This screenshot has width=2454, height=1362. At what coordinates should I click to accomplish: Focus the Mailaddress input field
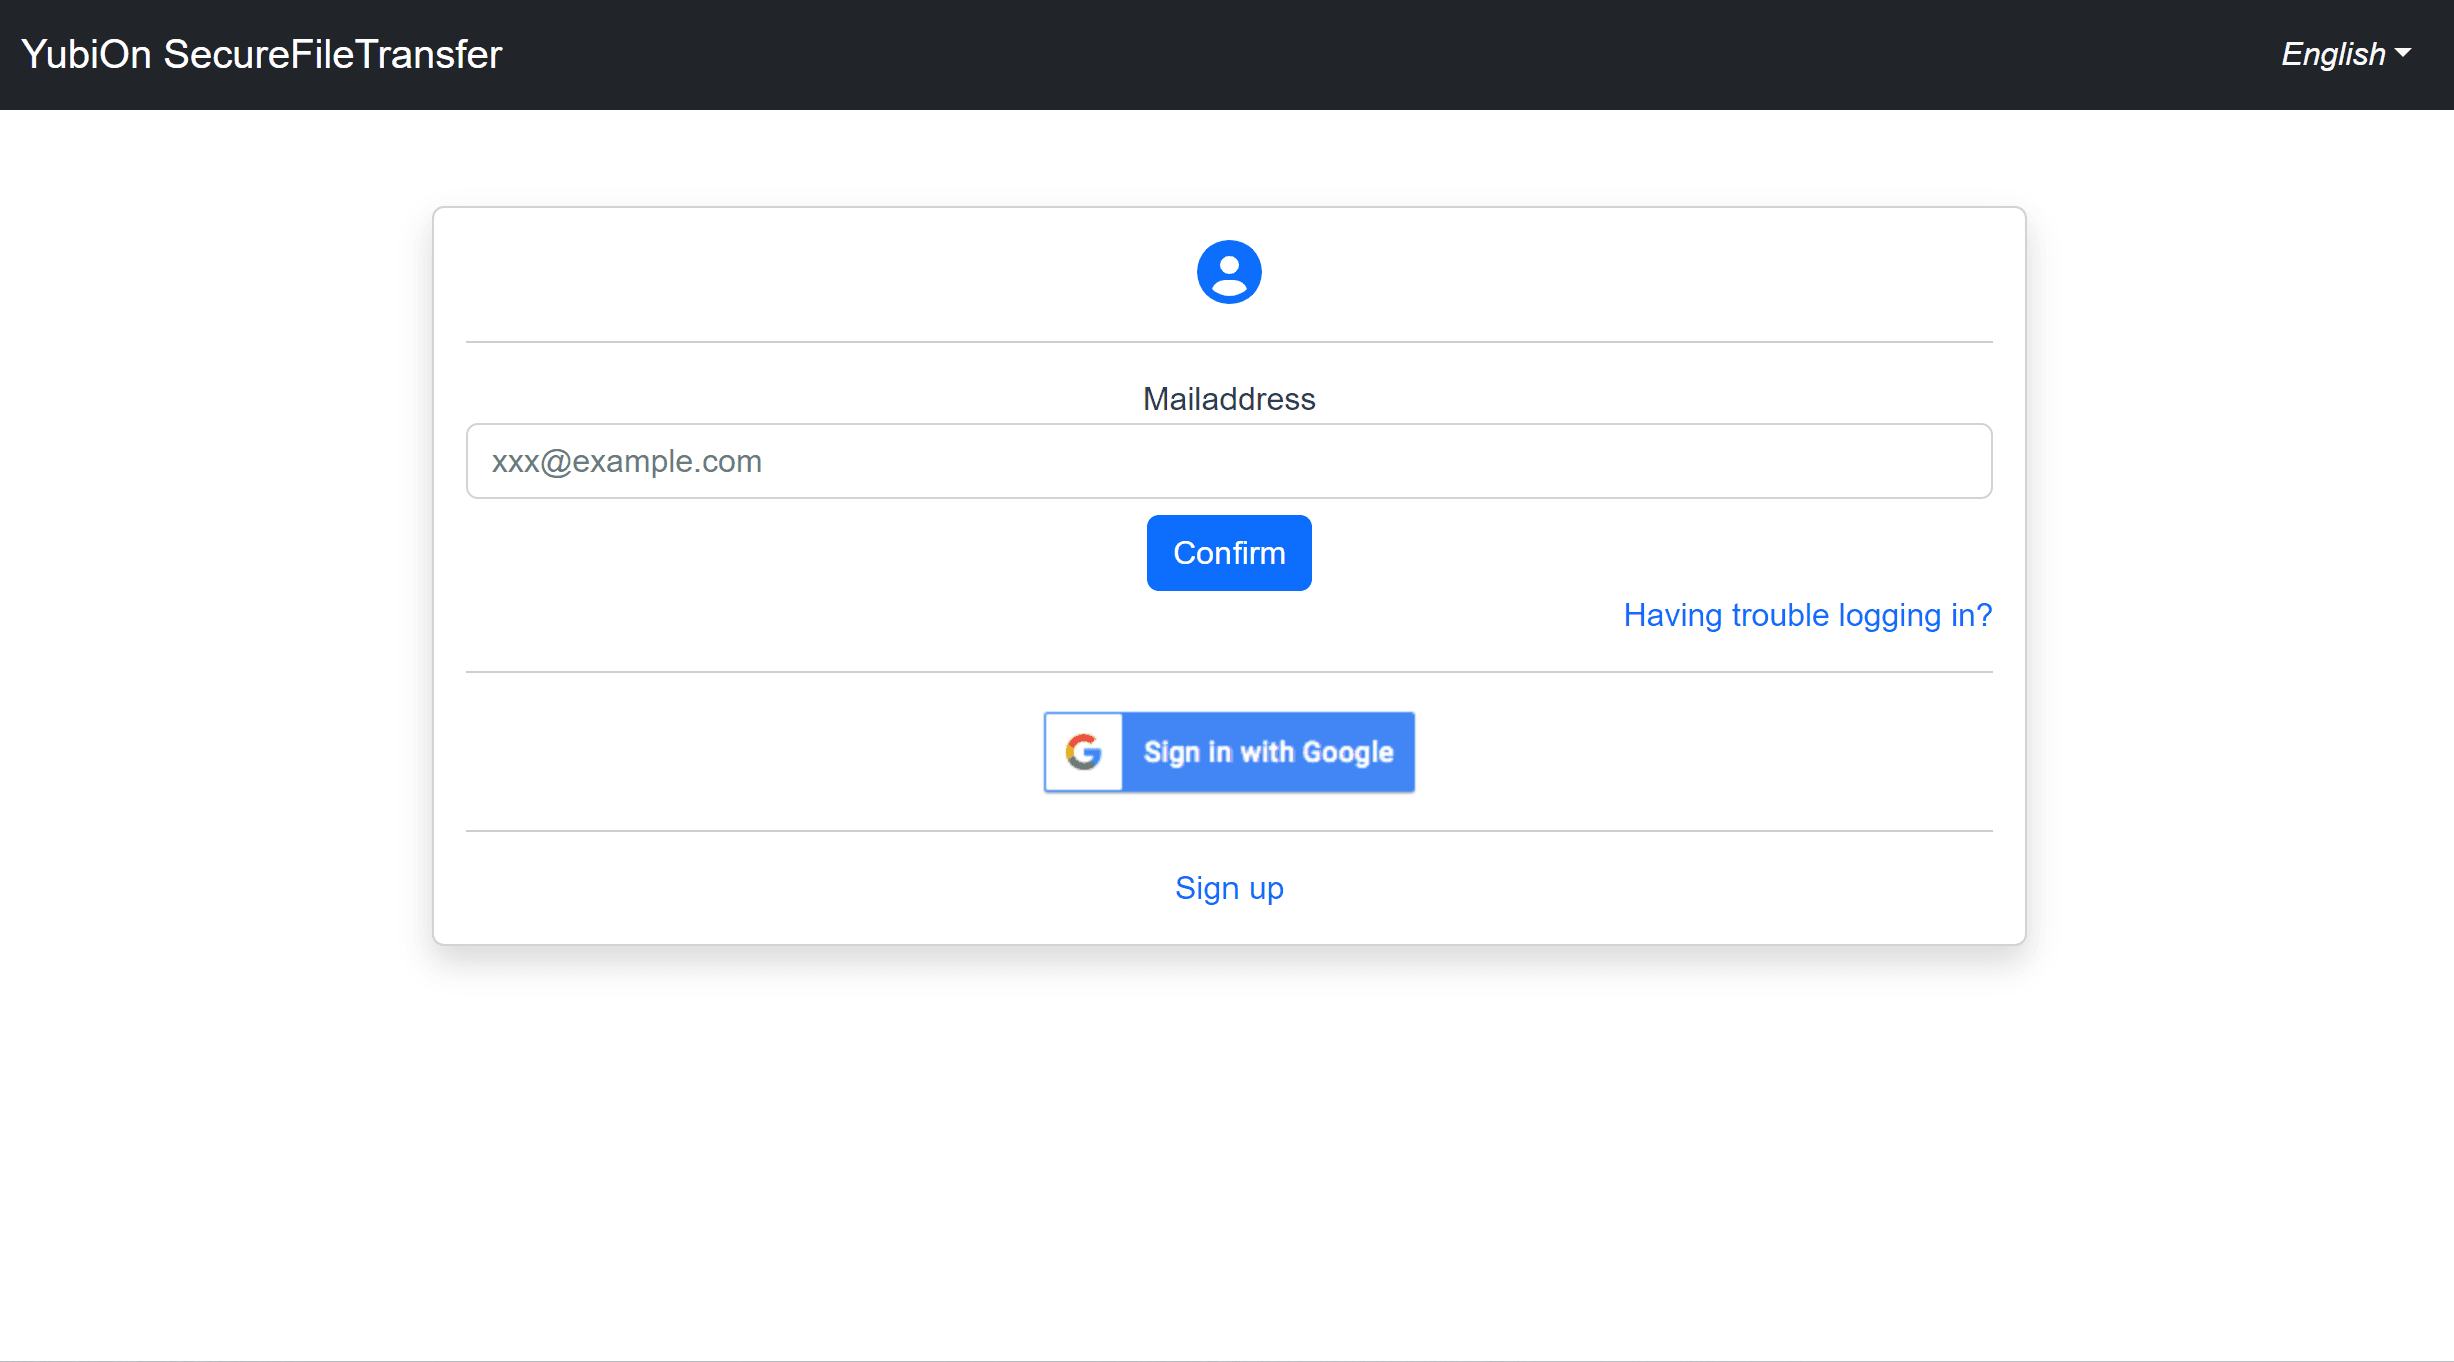[x=1229, y=461]
